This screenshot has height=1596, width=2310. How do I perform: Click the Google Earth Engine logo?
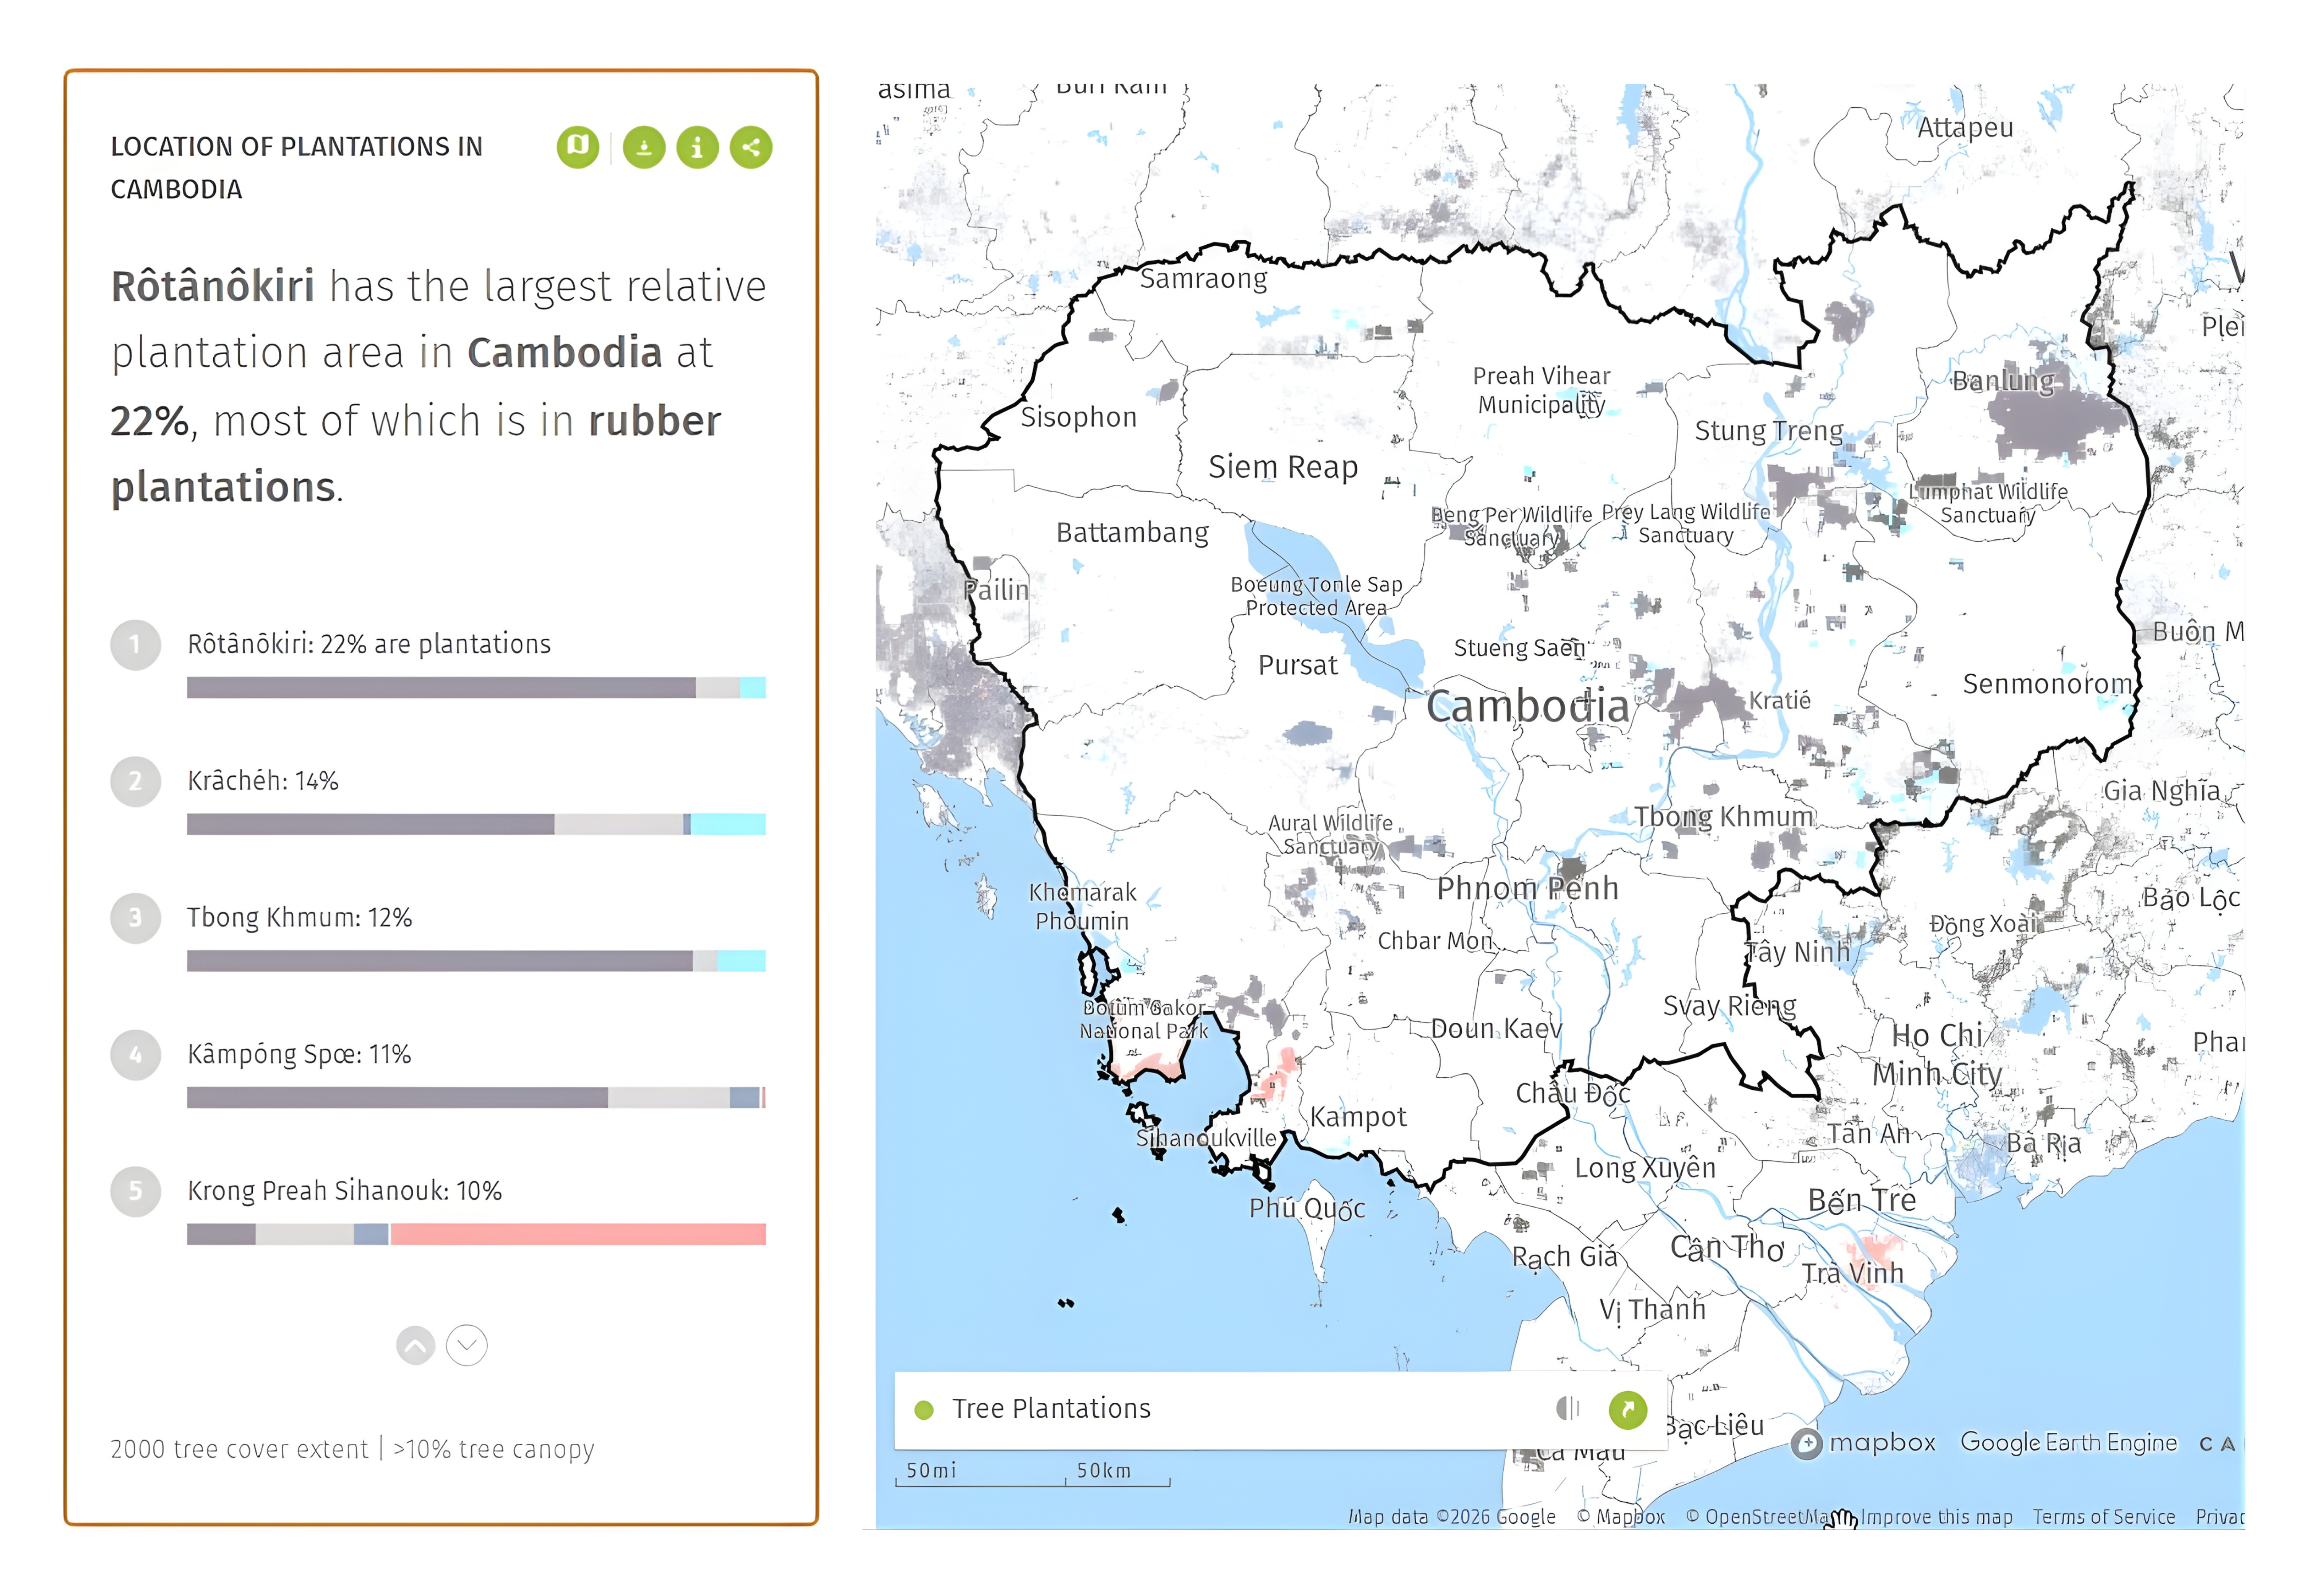[2068, 1443]
